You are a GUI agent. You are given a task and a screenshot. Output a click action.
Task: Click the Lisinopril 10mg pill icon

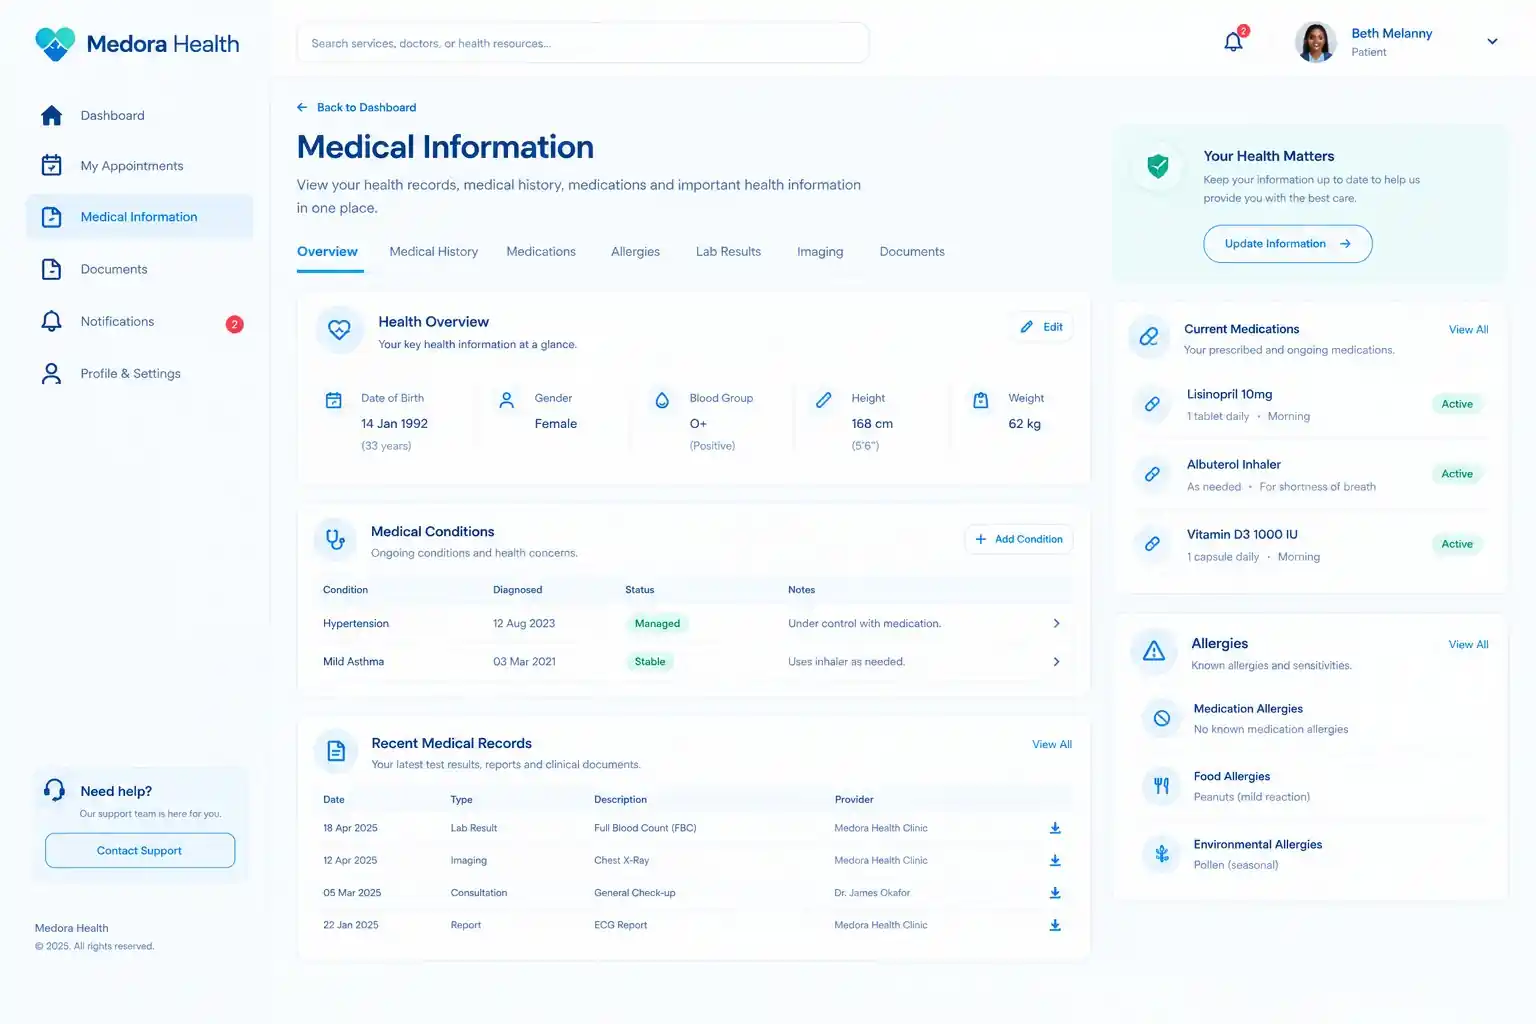click(1152, 404)
